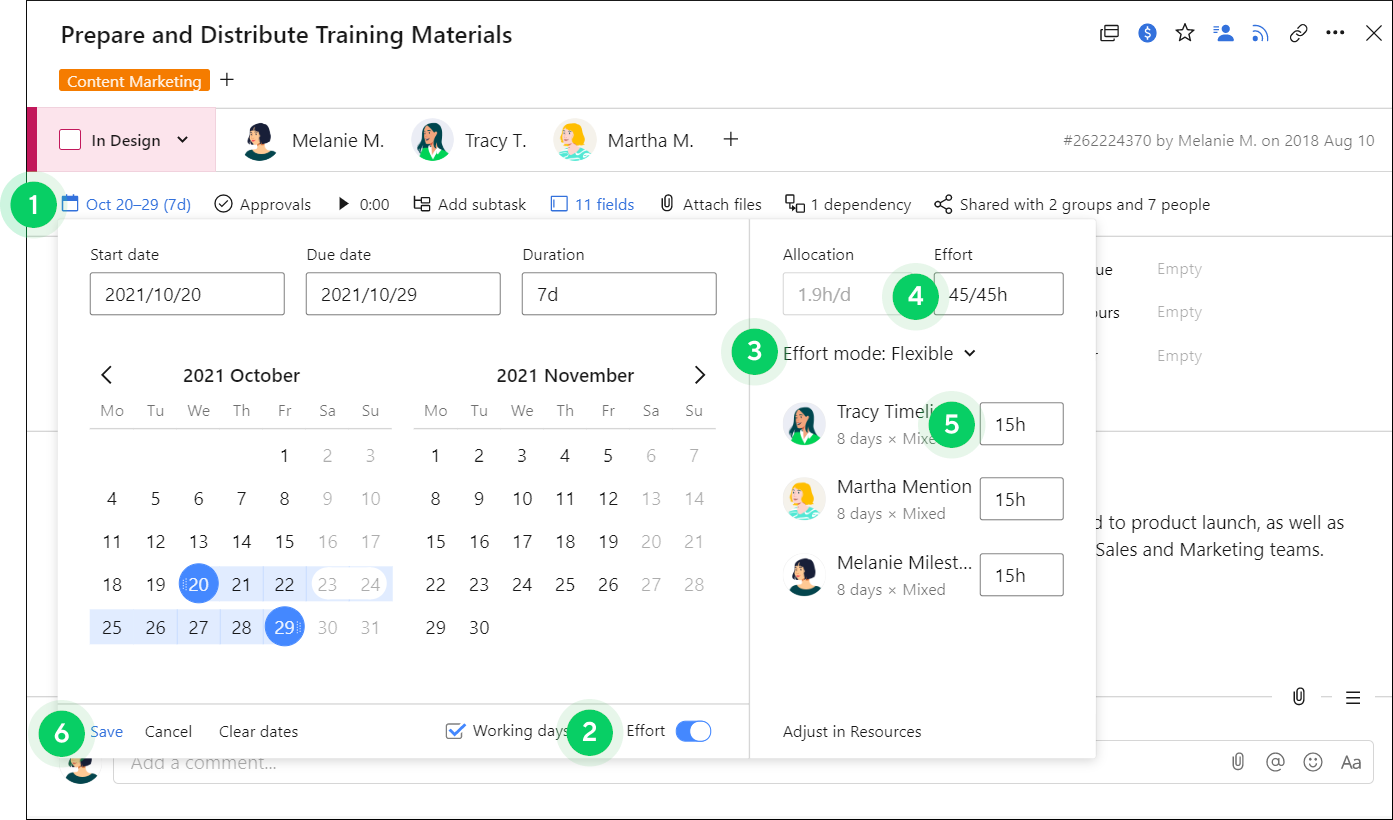This screenshot has height=820, width=1393.
Task: Toggle the Working days checkbox
Action: (x=456, y=731)
